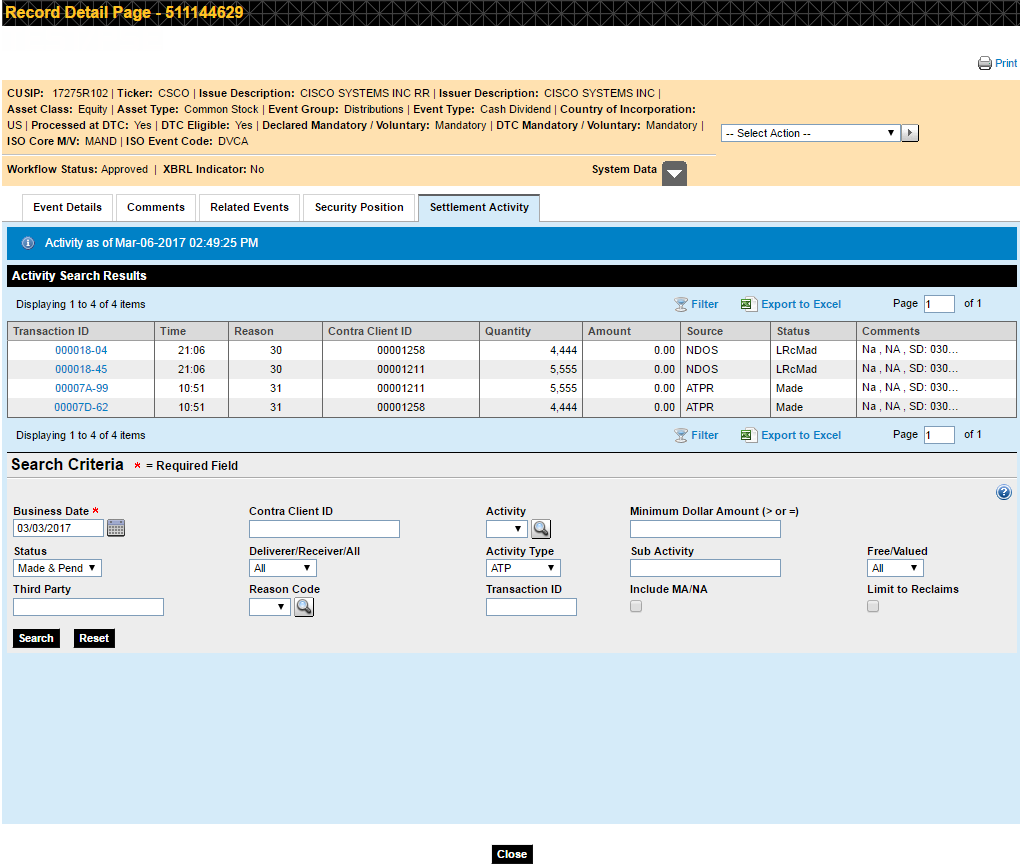Image resolution: width=1020 pixels, height=864 pixels.
Task: Click the top Export to Excel icon
Action: click(748, 304)
